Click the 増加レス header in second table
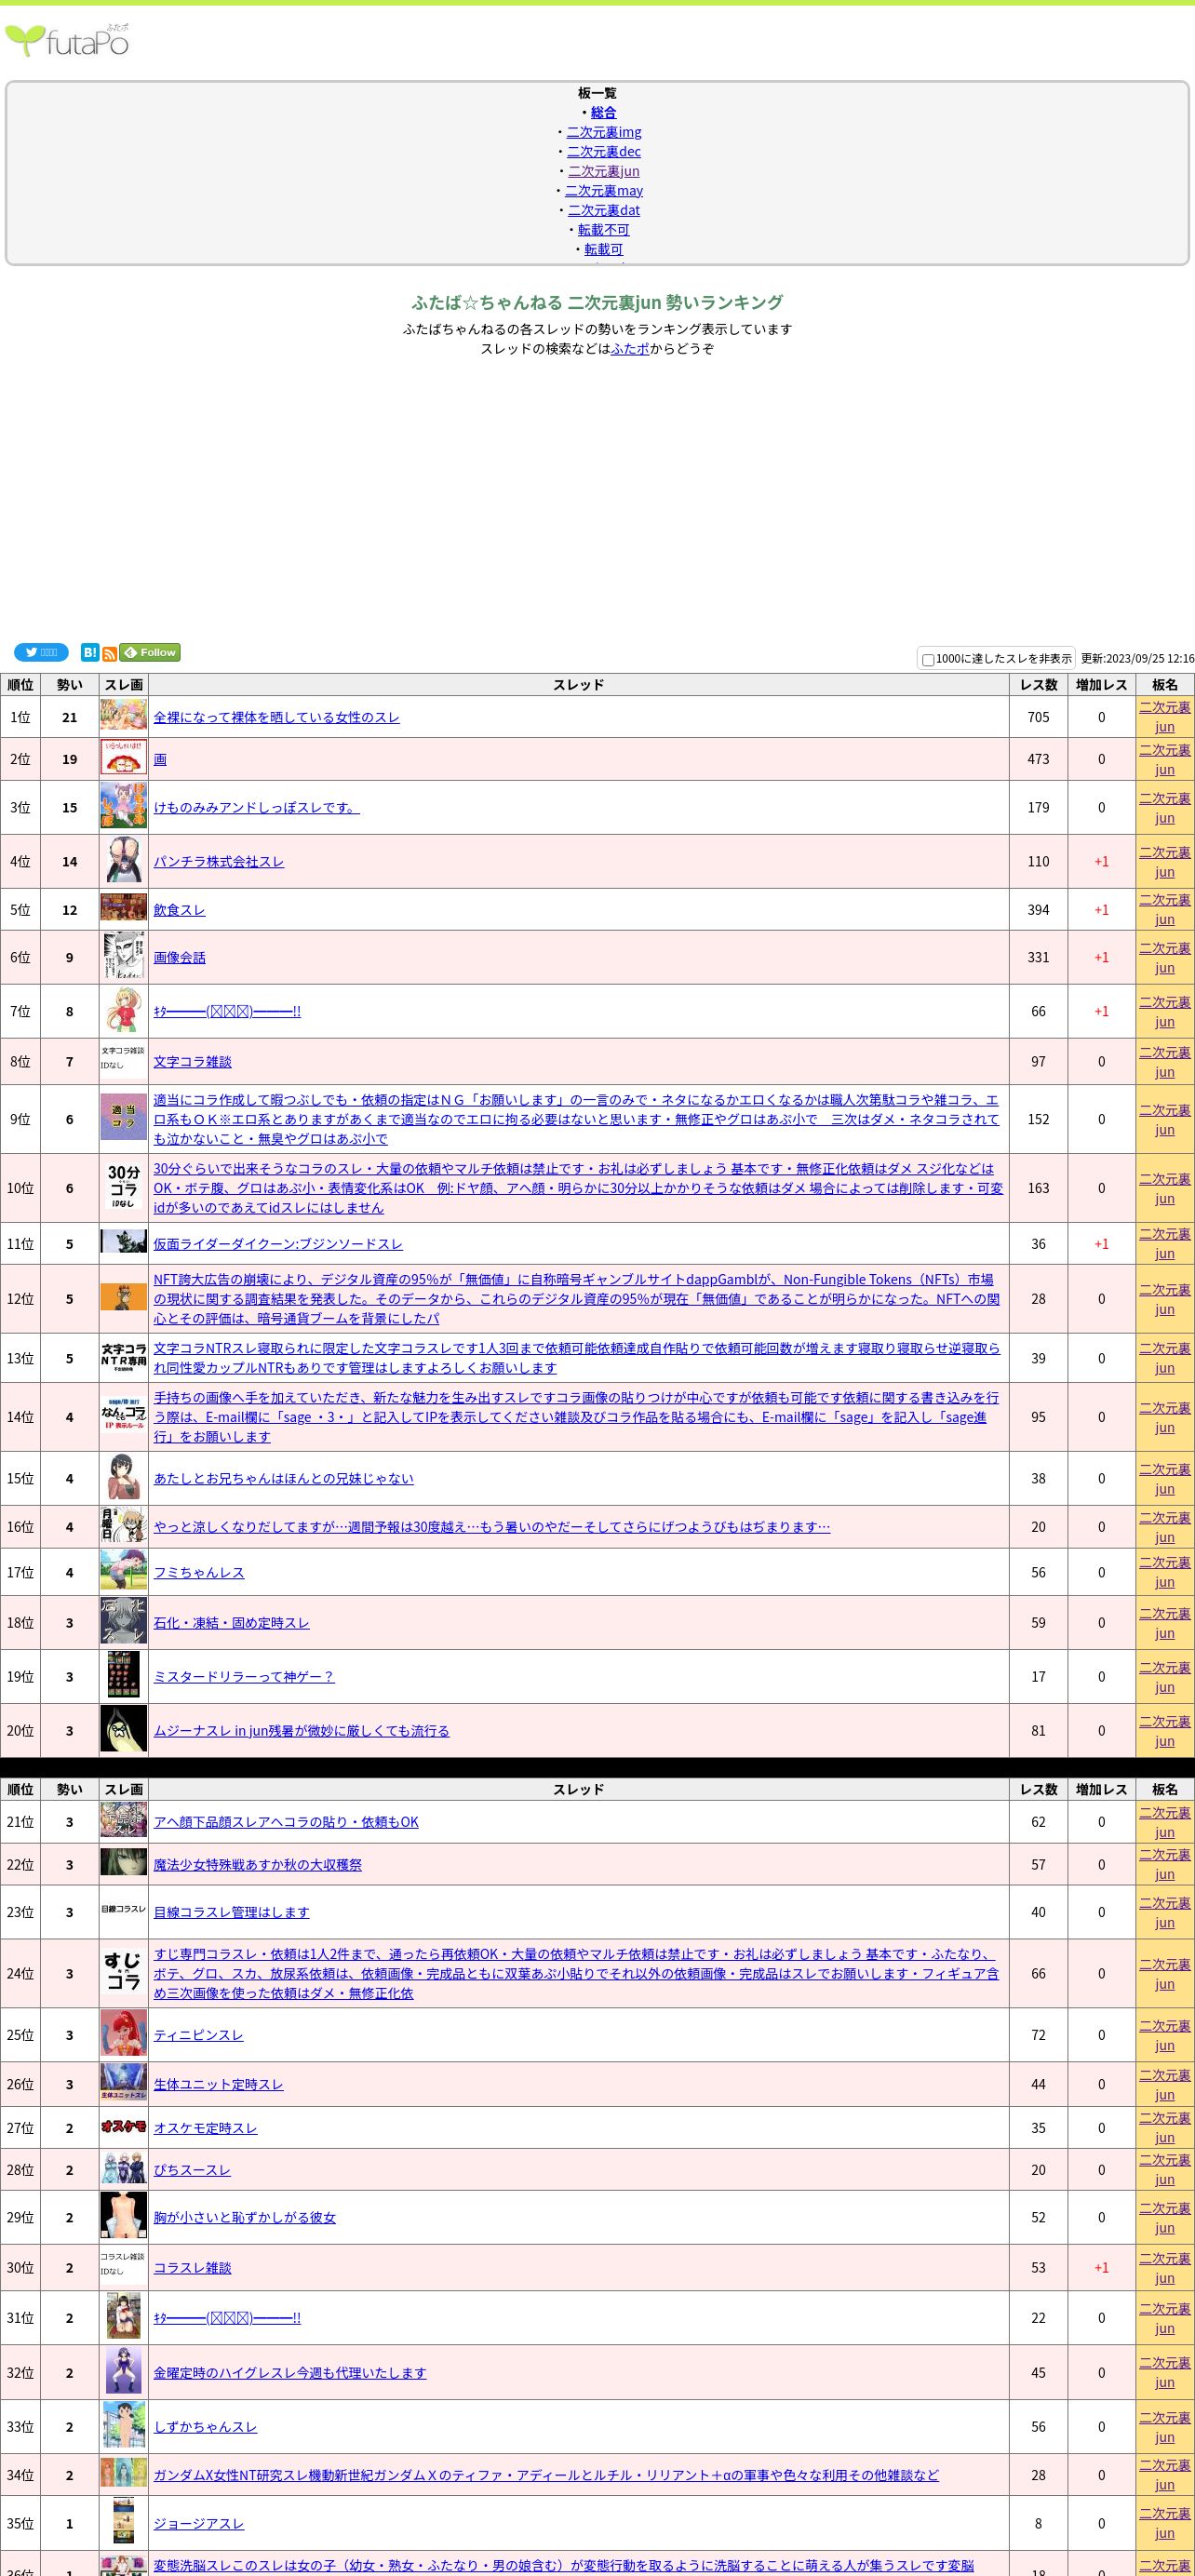 point(1101,1789)
